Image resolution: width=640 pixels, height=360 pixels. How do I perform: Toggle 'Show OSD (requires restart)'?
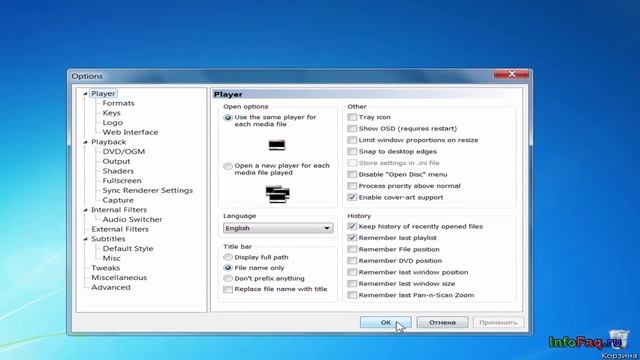(352, 129)
